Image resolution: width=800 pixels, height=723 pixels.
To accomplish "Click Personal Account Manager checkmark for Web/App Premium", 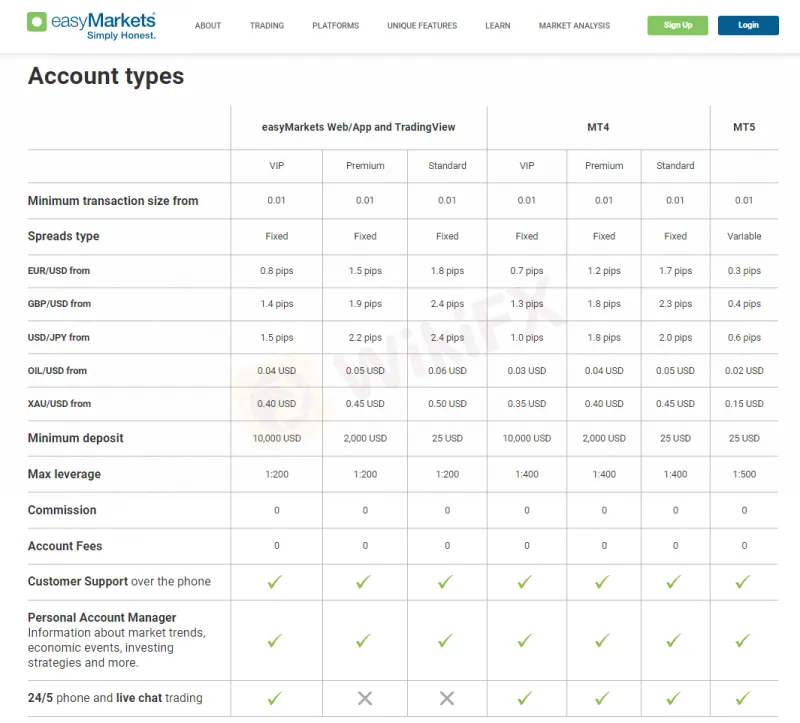I will click(x=363, y=640).
